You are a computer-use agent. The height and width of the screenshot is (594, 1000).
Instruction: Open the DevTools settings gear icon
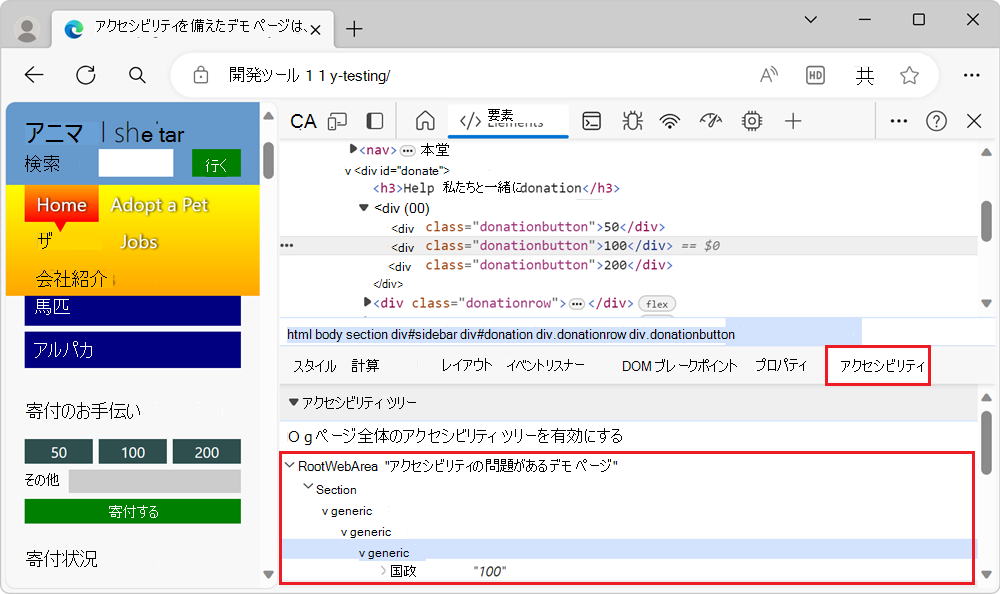[x=751, y=121]
